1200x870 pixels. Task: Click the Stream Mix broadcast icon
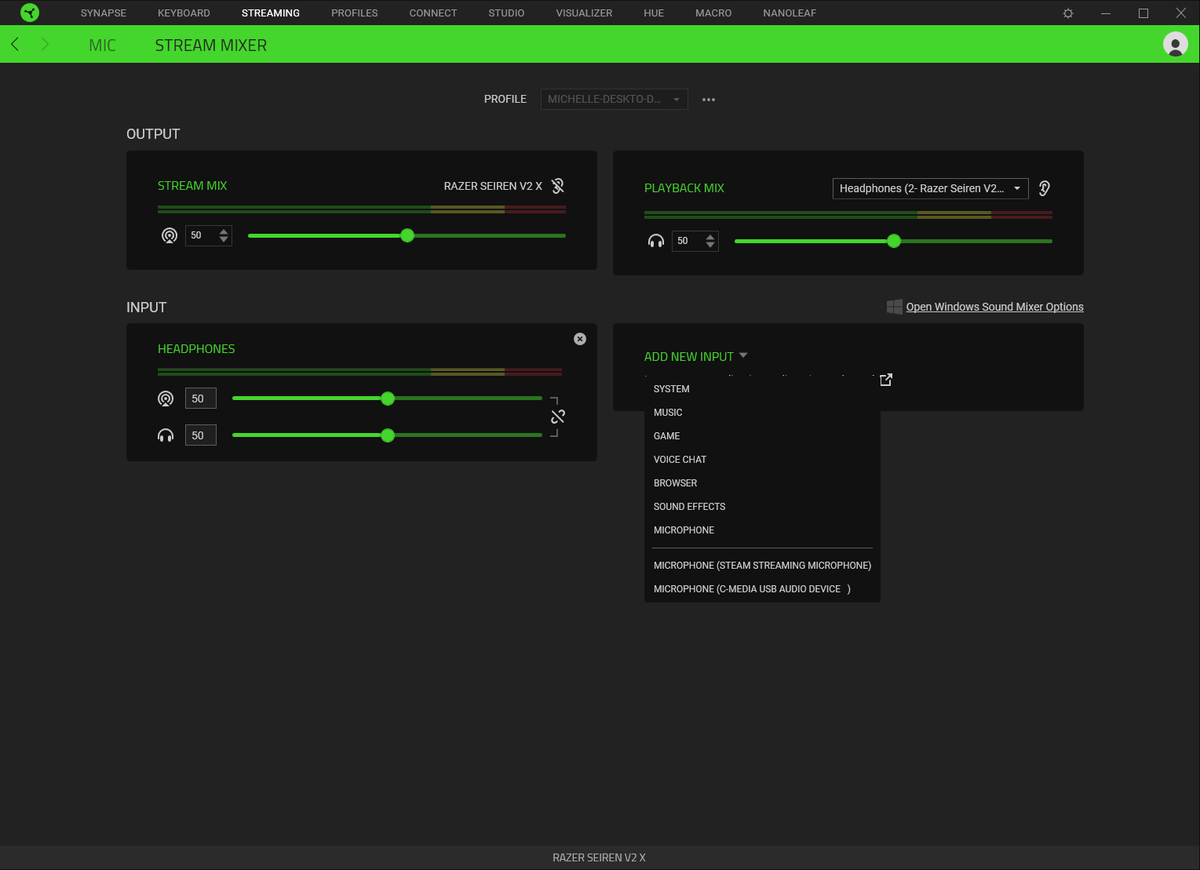(169, 236)
